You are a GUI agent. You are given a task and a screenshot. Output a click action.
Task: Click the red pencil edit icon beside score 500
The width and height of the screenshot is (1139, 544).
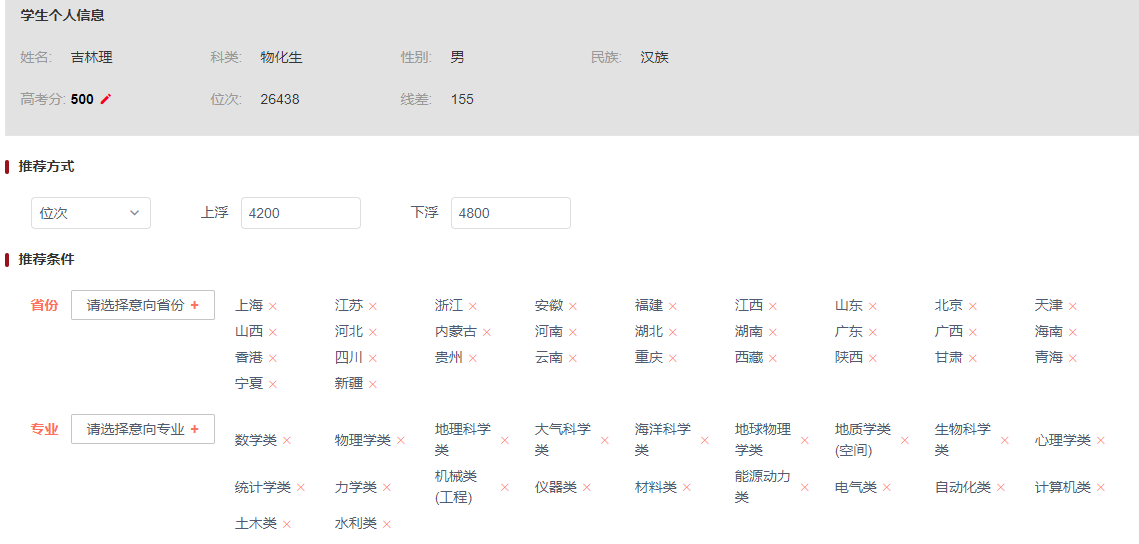tap(106, 99)
